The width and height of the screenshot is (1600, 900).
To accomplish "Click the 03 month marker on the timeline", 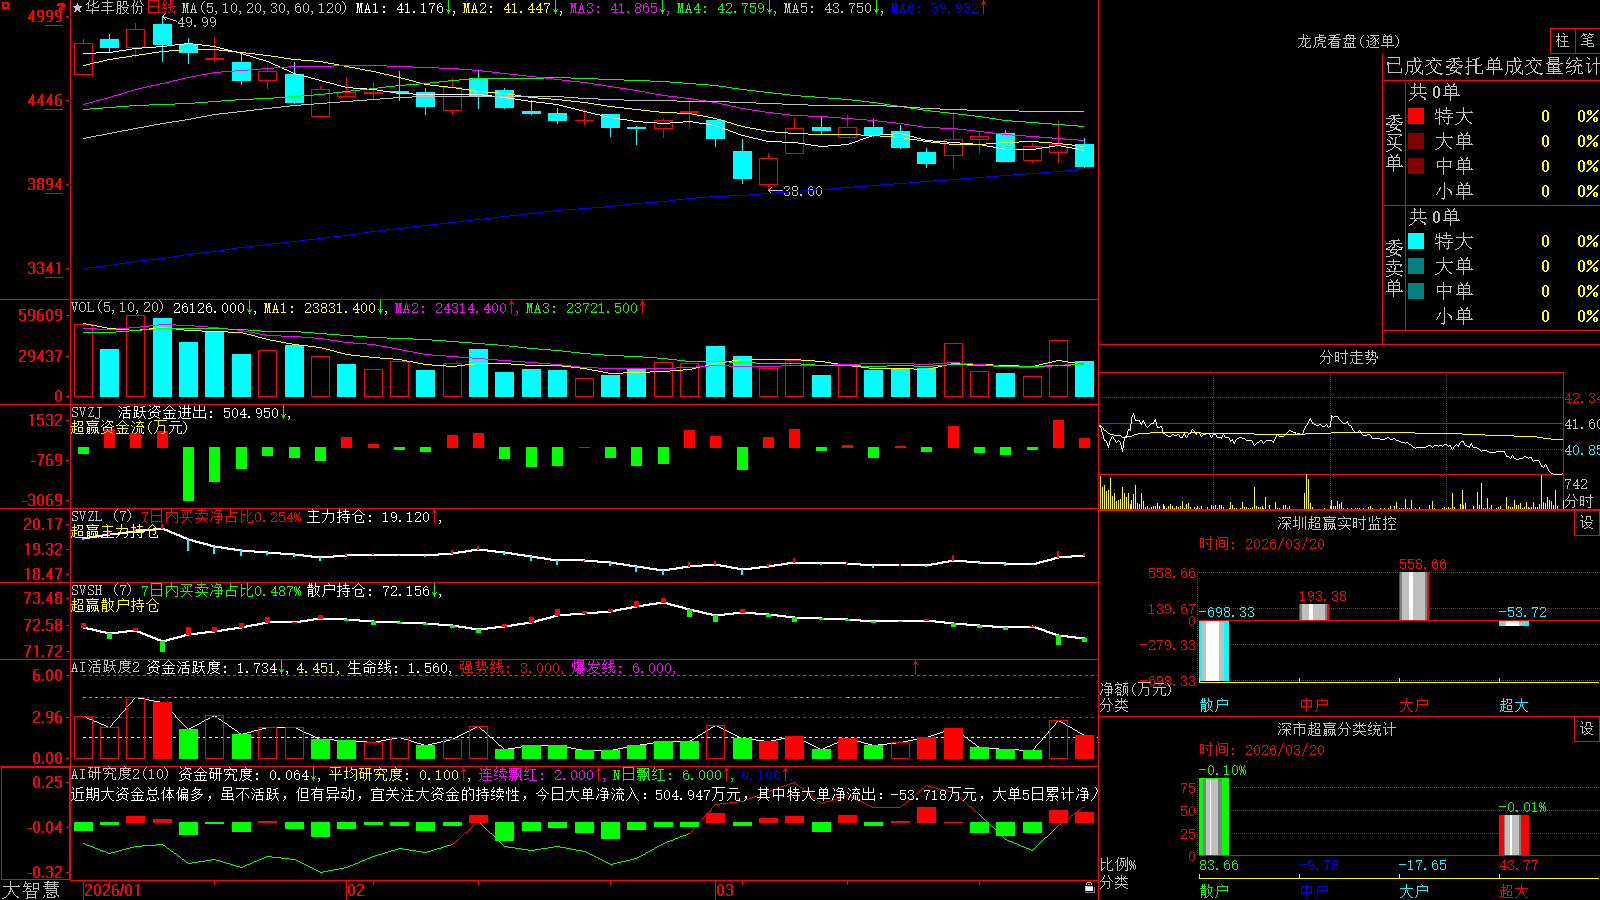I will pyautogui.click(x=725, y=890).
